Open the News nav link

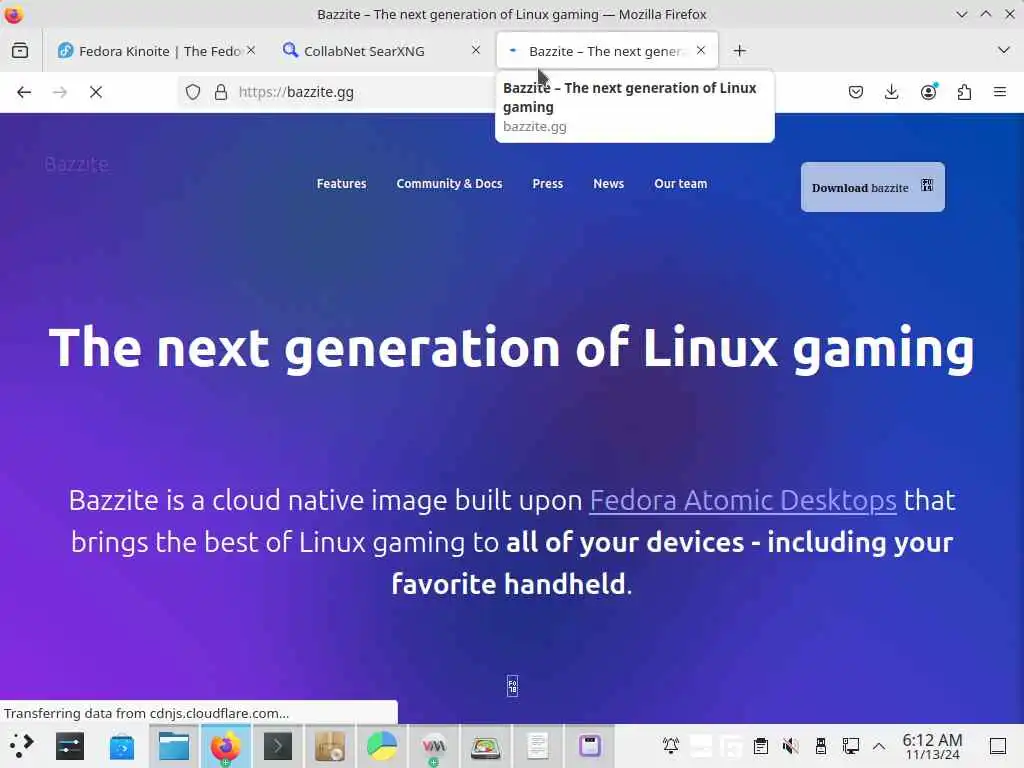(609, 184)
